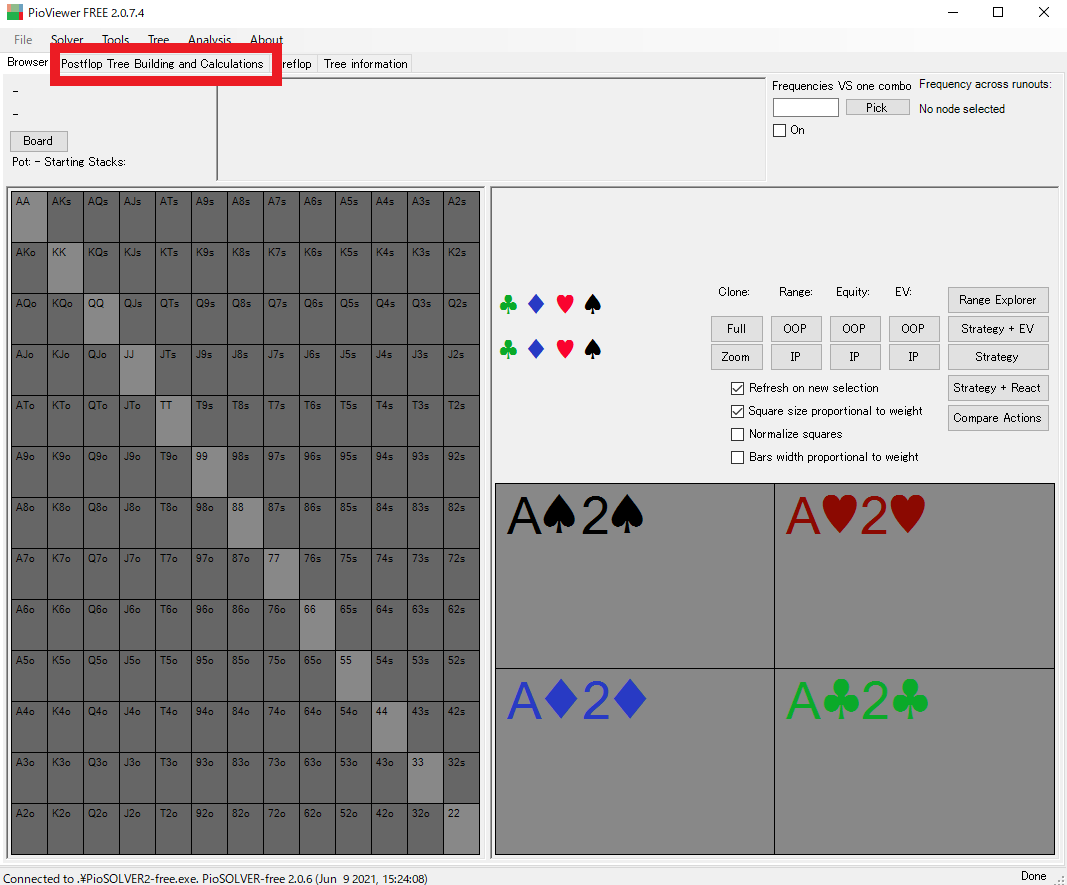Image resolution: width=1067 pixels, height=885 pixels.
Task: Click the Frequencies VS one combo input field
Action: click(805, 108)
